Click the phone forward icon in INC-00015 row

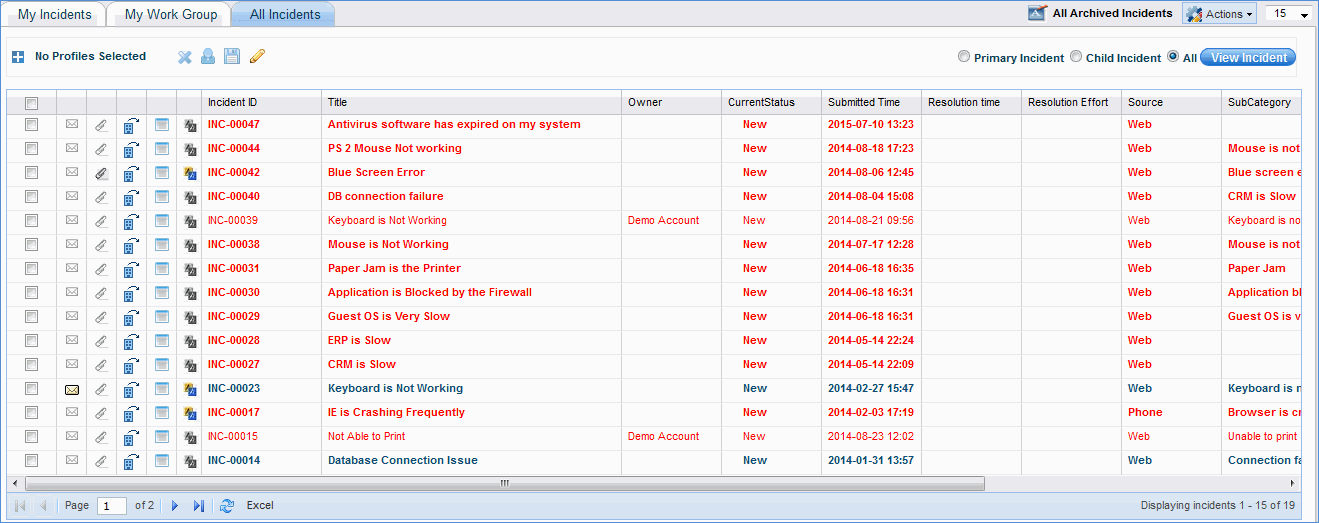pos(131,437)
